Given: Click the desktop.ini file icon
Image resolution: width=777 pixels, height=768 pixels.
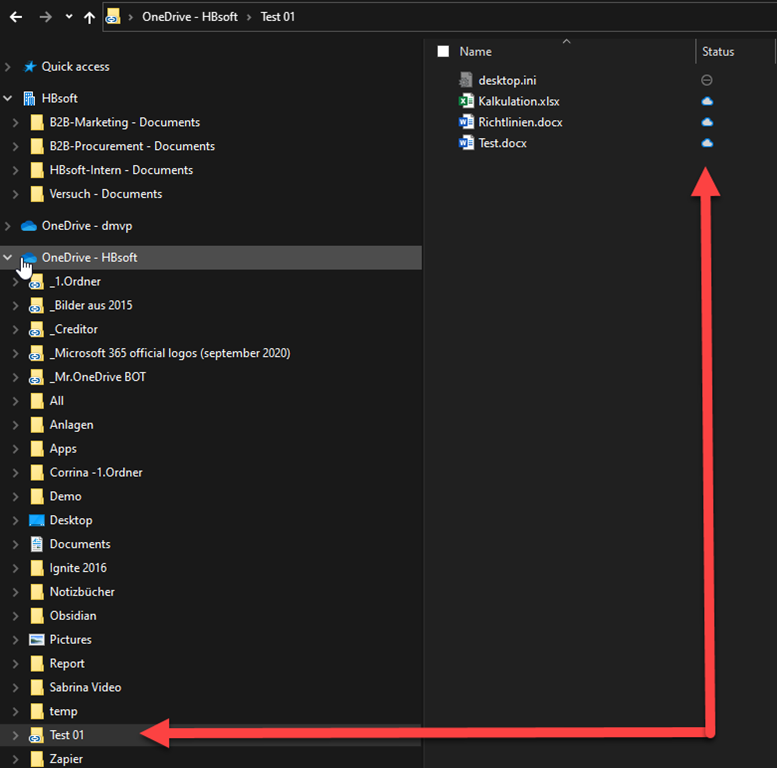Looking at the screenshot, I should tap(465, 80).
